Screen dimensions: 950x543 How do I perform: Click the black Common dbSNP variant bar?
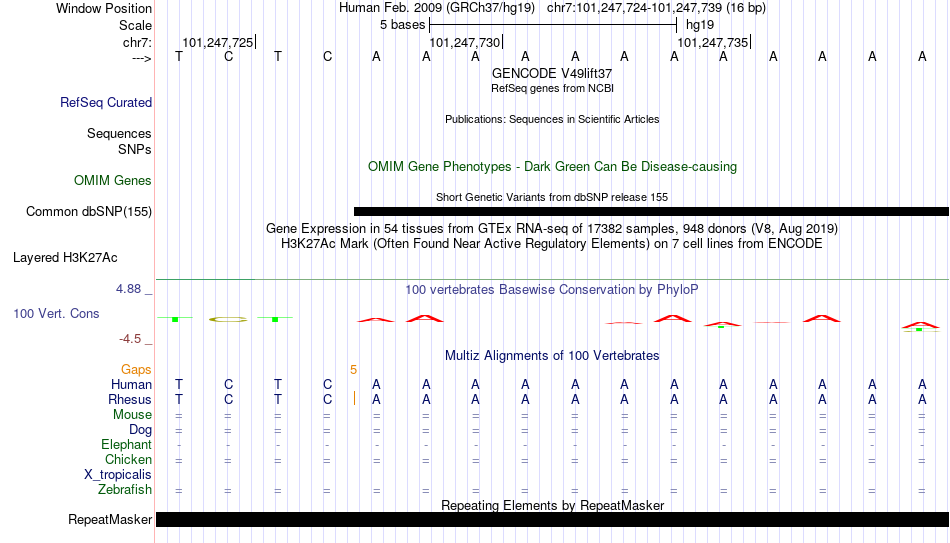tap(651, 212)
